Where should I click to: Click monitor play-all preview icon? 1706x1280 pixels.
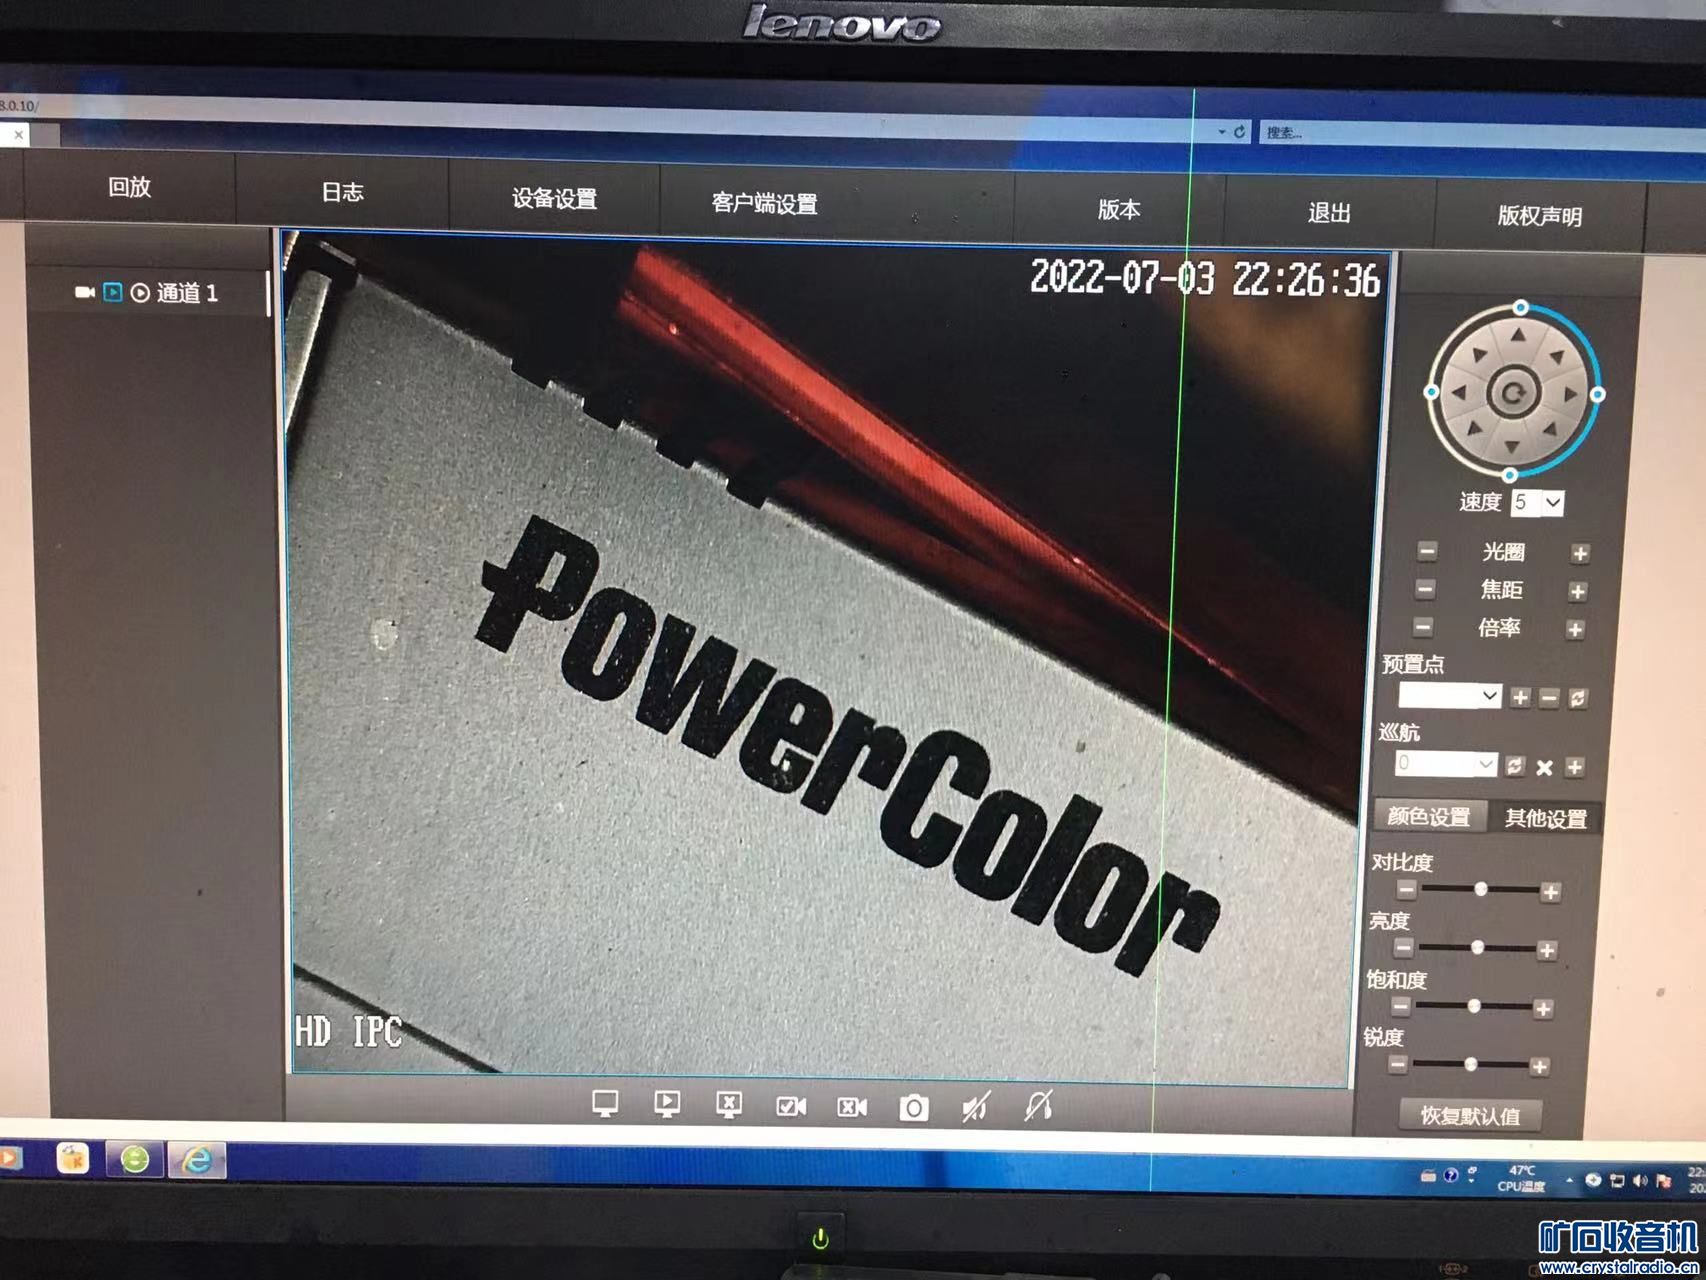pos(667,1105)
